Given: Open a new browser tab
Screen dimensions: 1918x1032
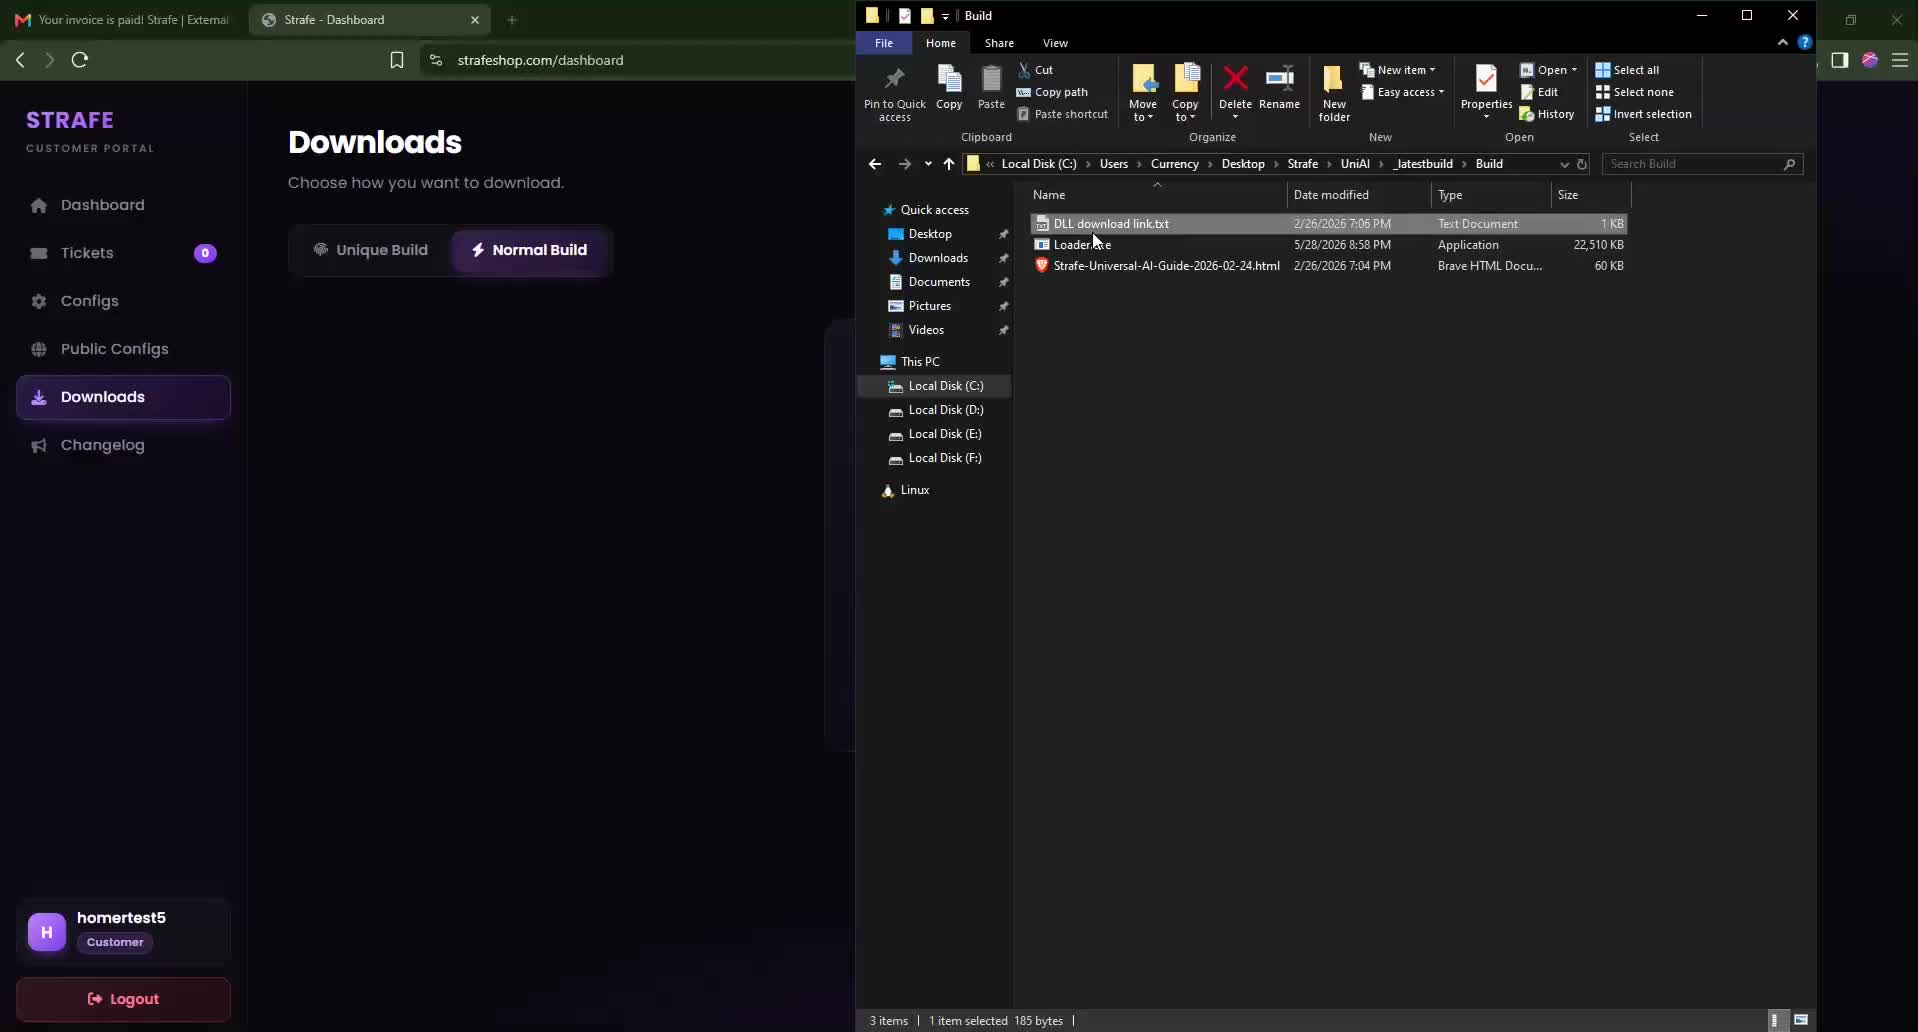Looking at the screenshot, I should 512,20.
